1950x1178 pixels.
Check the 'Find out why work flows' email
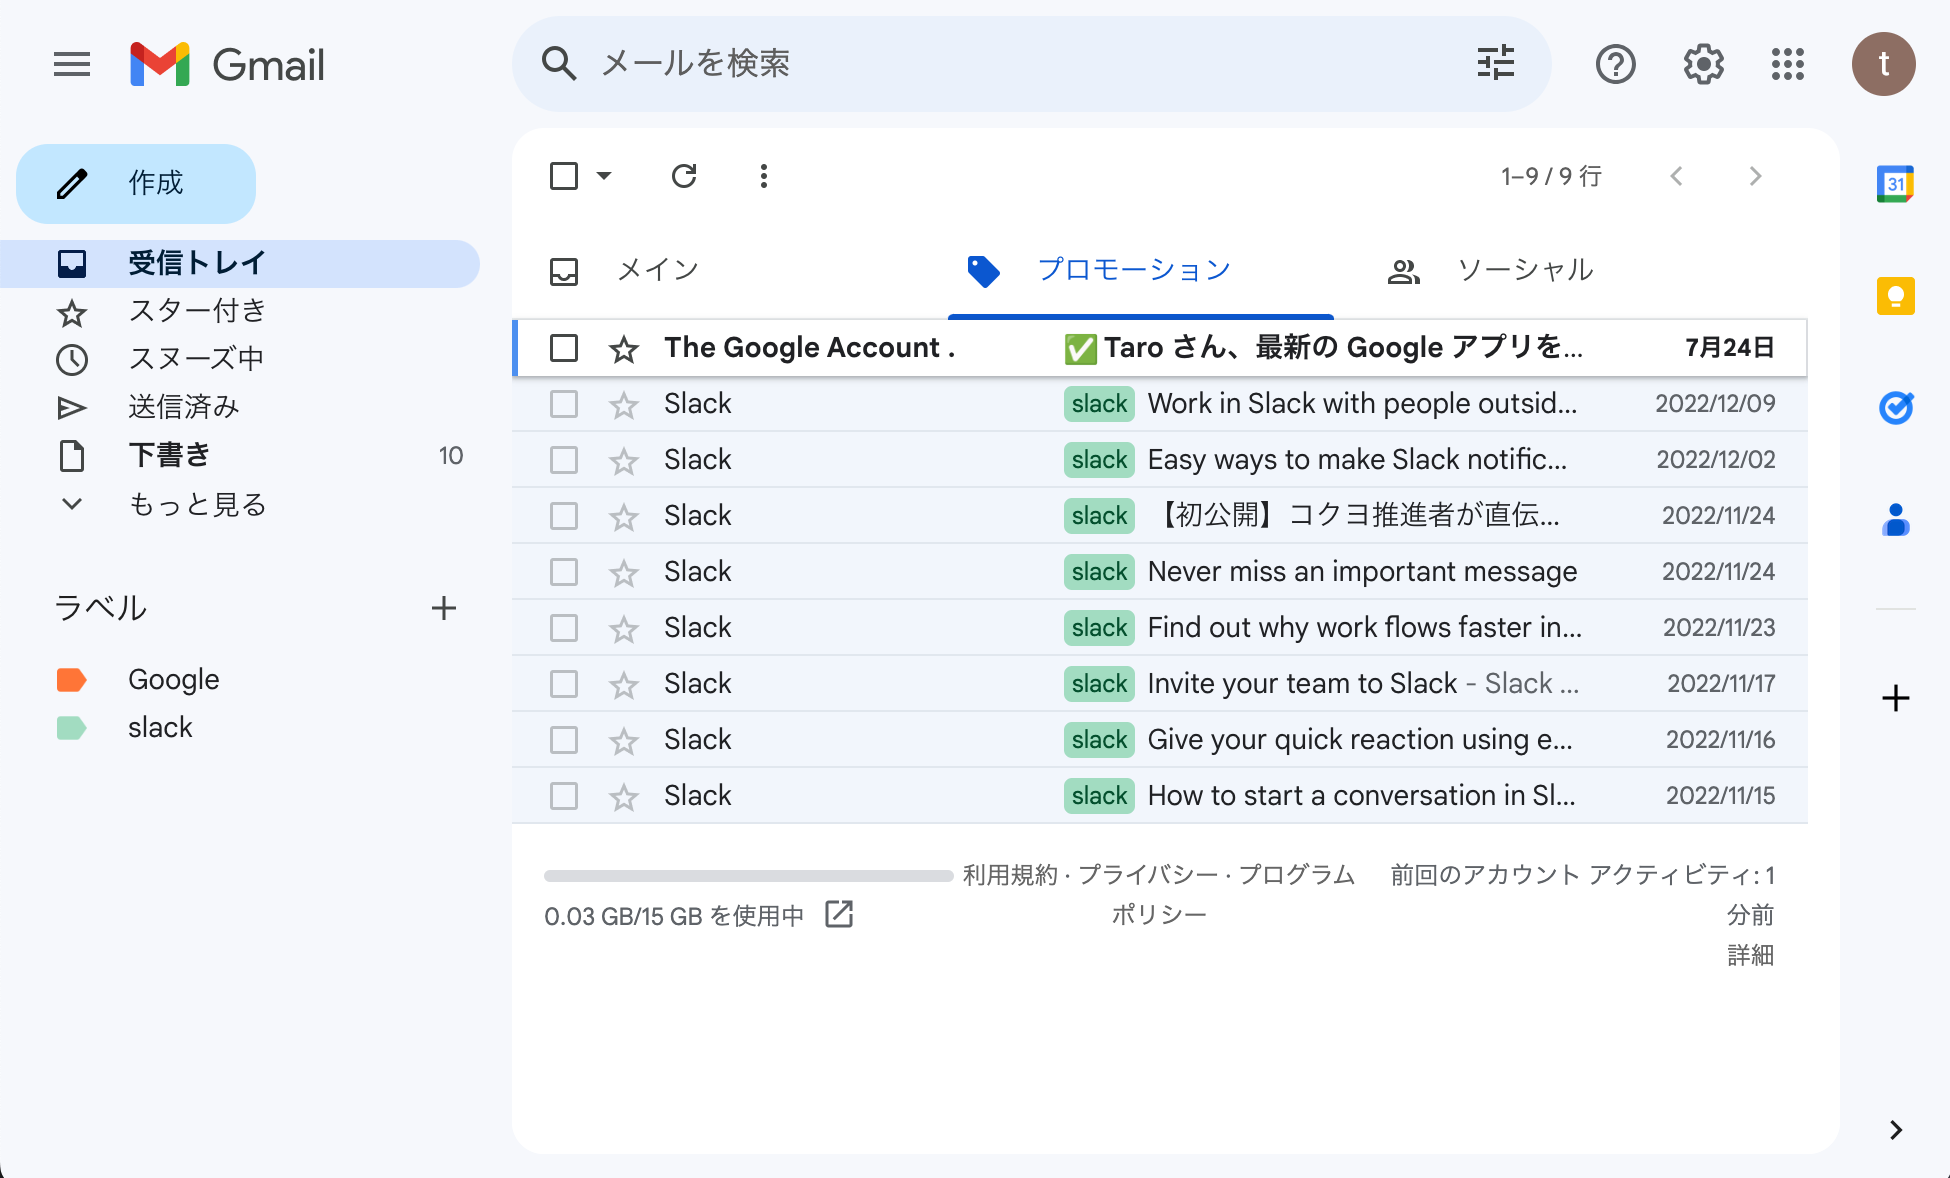coord(564,628)
